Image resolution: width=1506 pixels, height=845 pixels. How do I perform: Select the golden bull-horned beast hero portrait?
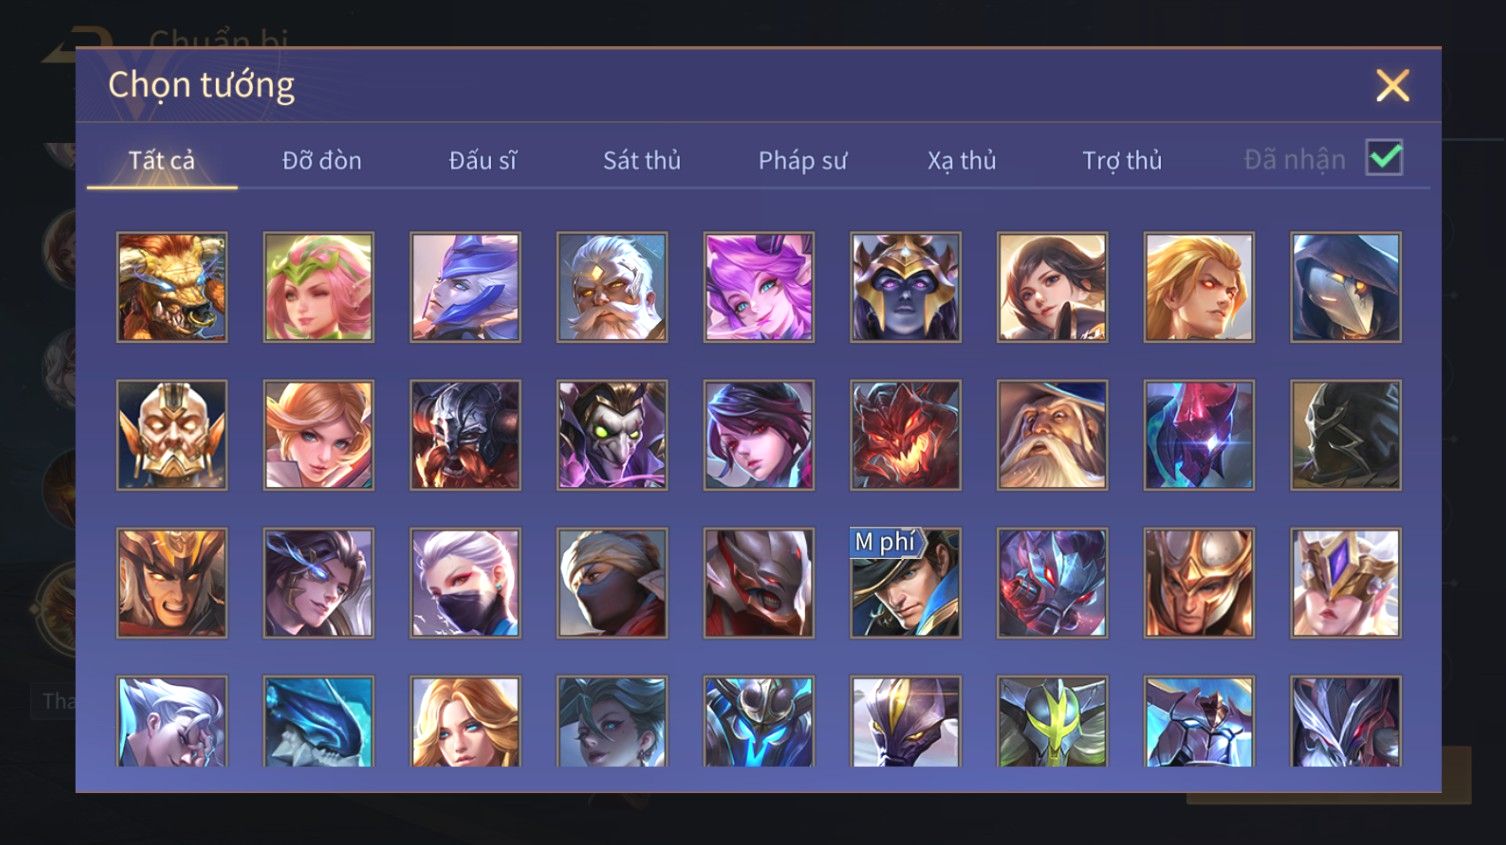tap(172, 287)
